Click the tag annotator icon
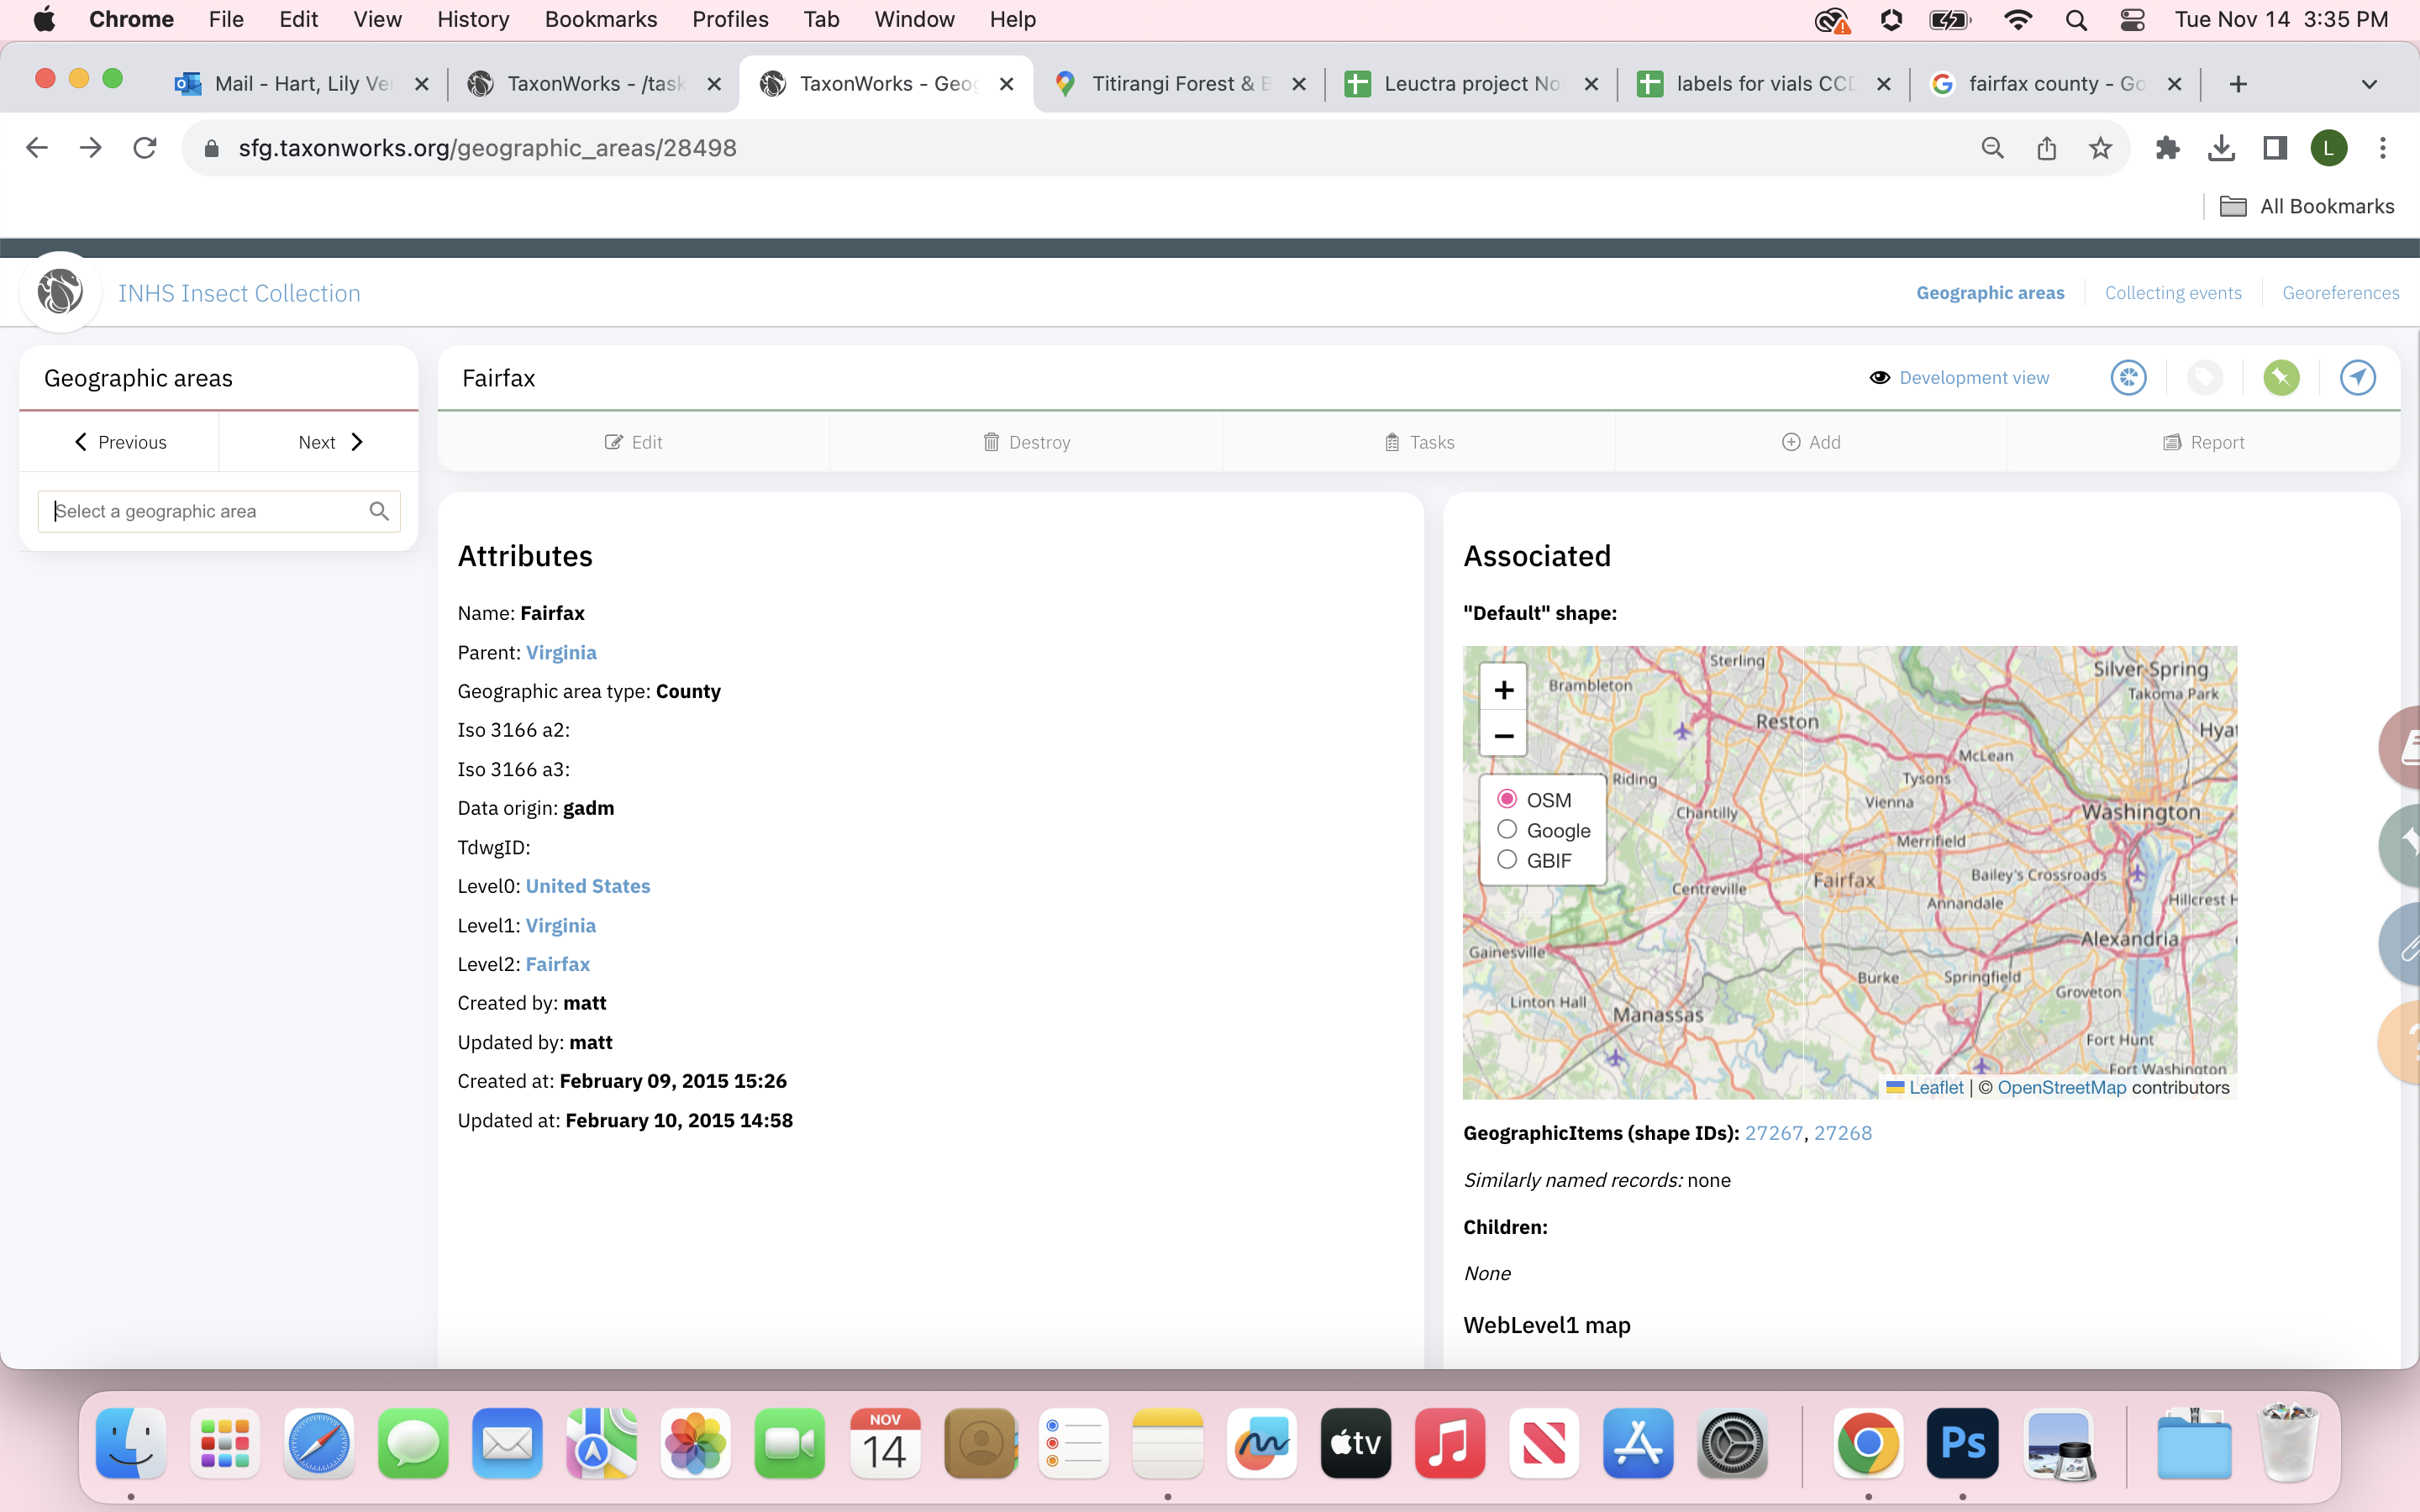 [2206, 377]
